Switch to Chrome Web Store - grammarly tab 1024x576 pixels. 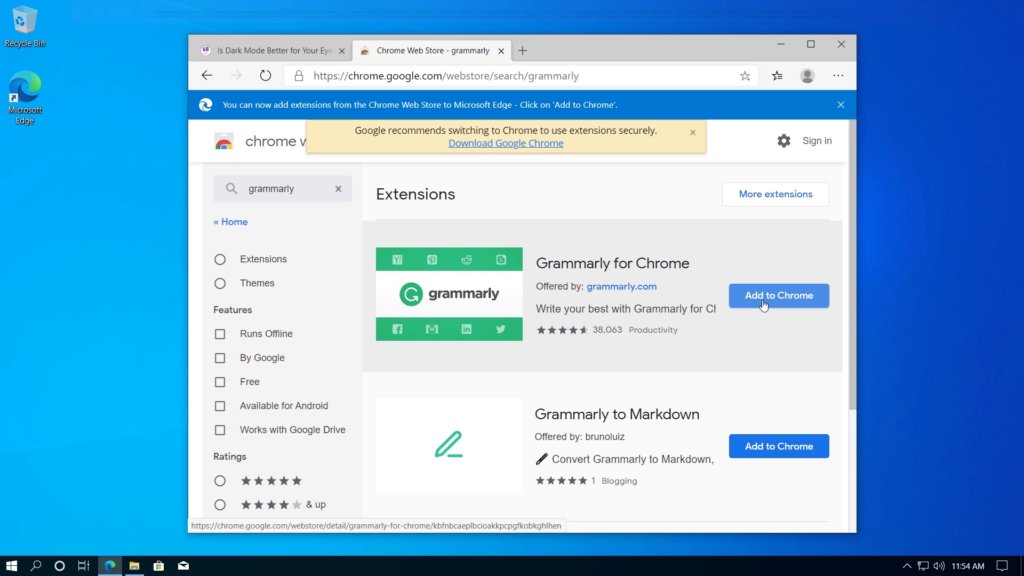pos(432,50)
